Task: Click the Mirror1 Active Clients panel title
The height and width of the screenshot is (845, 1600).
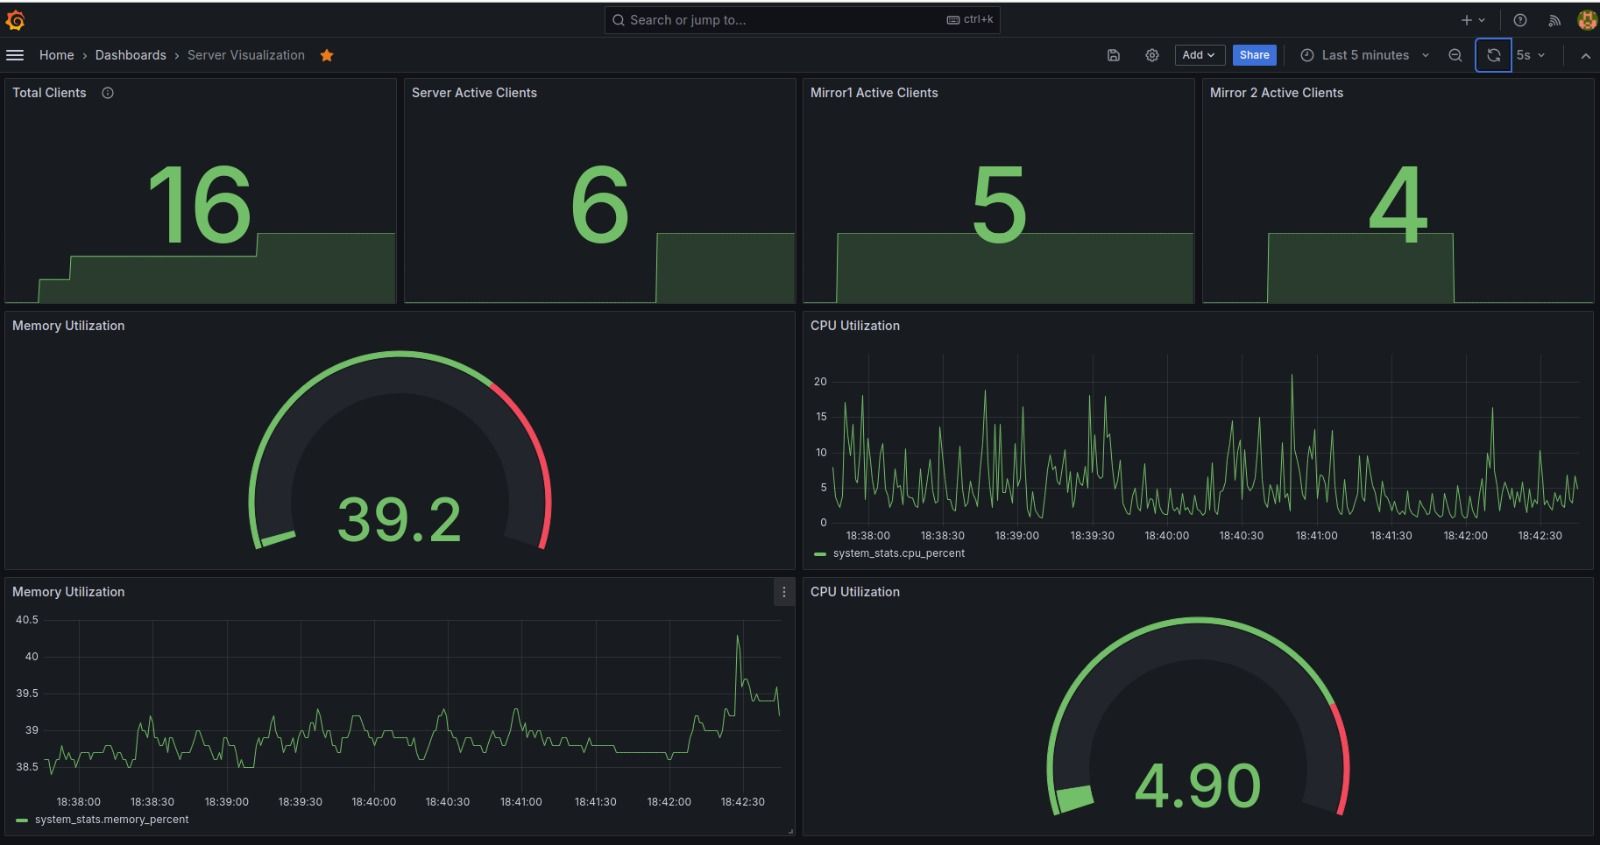Action: 874,93
